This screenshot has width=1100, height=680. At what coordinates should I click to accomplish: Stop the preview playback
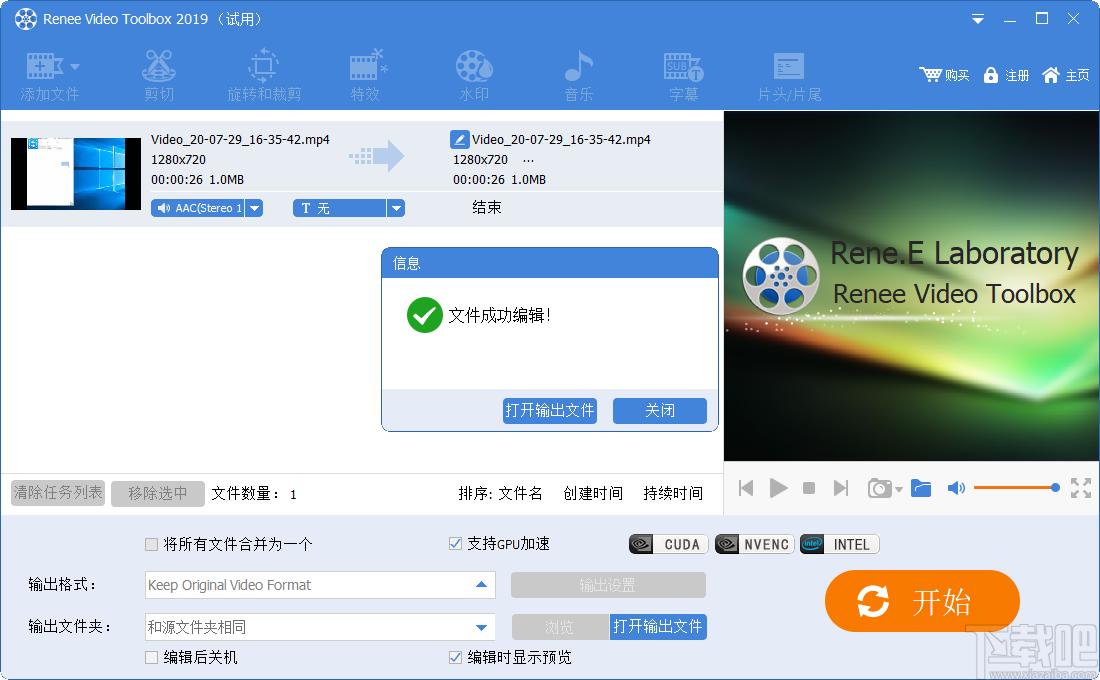click(x=809, y=488)
